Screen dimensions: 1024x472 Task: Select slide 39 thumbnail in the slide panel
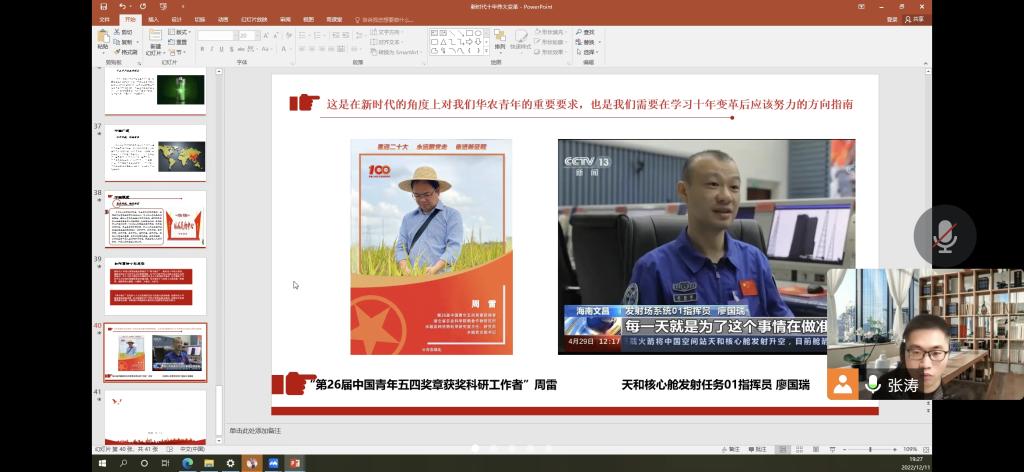click(x=156, y=285)
